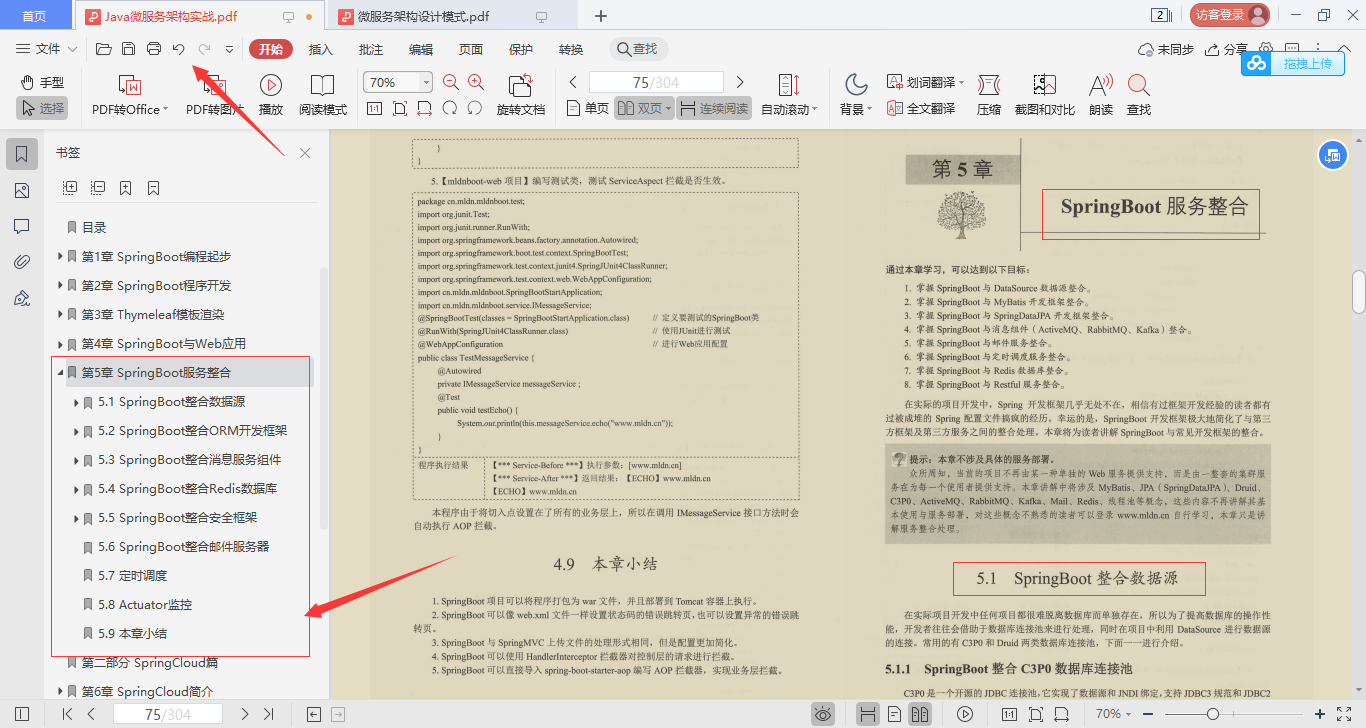Toggle double-page layout in status bar
The height and width of the screenshot is (728, 1366).
click(x=920, y=714)
